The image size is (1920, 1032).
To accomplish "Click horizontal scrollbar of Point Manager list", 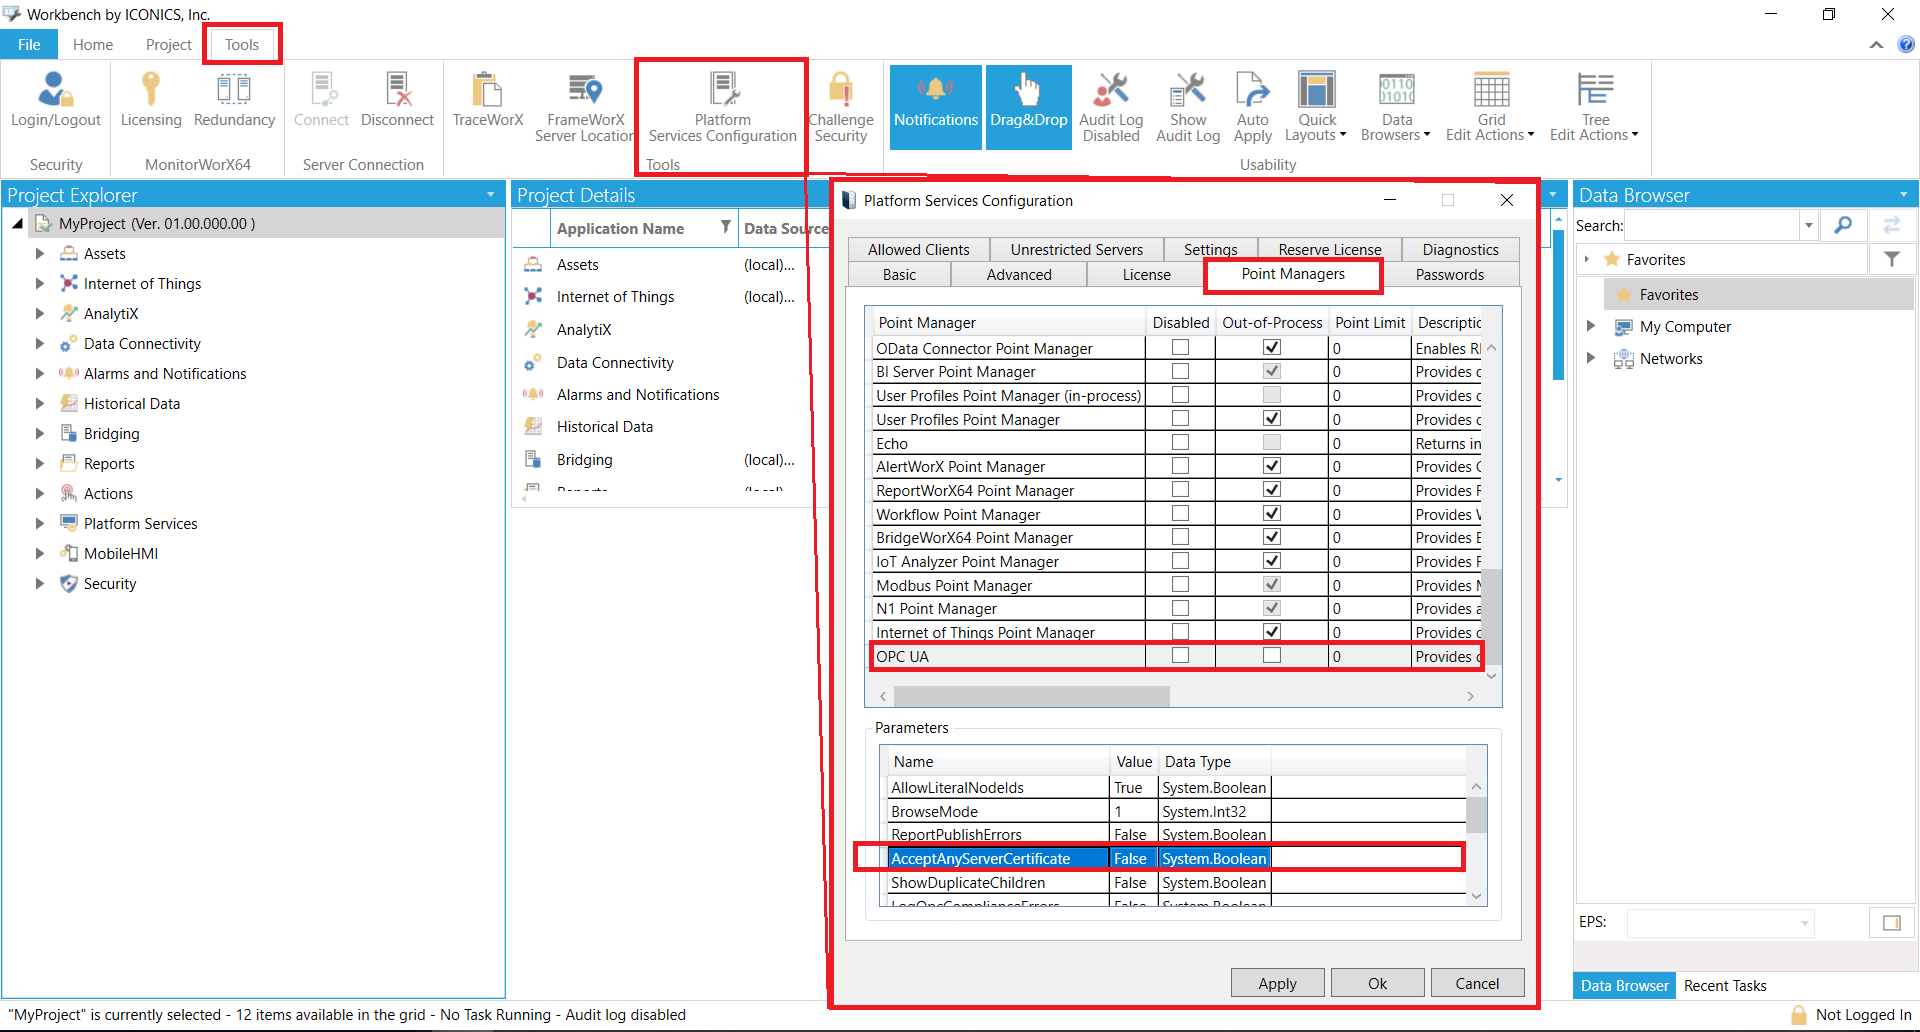I will [1031, 696].
